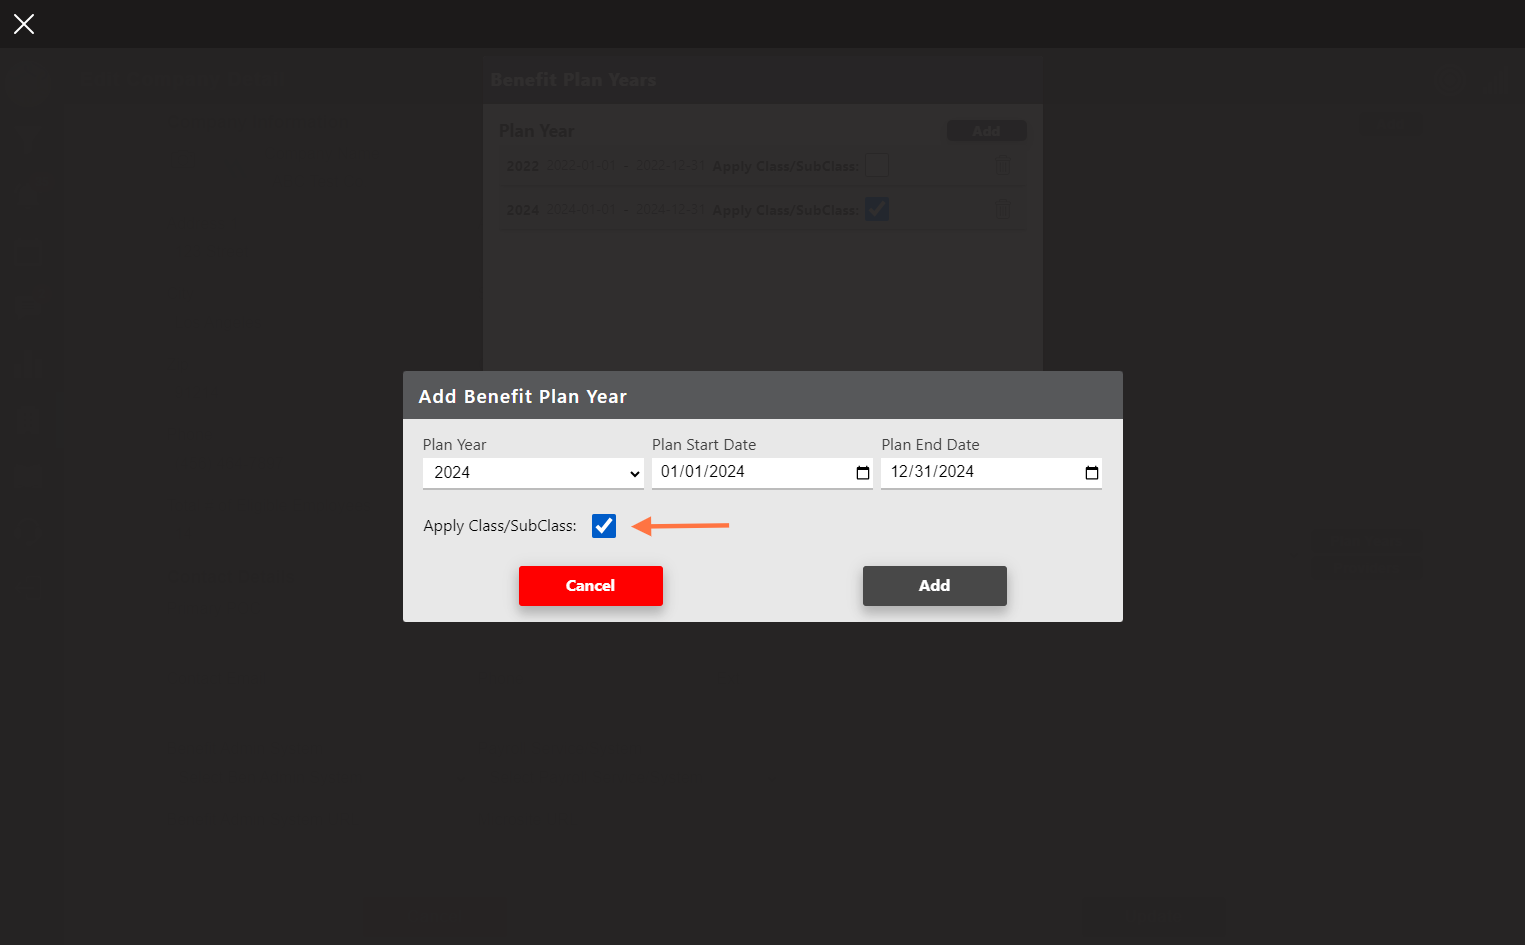Click the Plan End Date field
Screen dimensions: 1525x945
991,473
